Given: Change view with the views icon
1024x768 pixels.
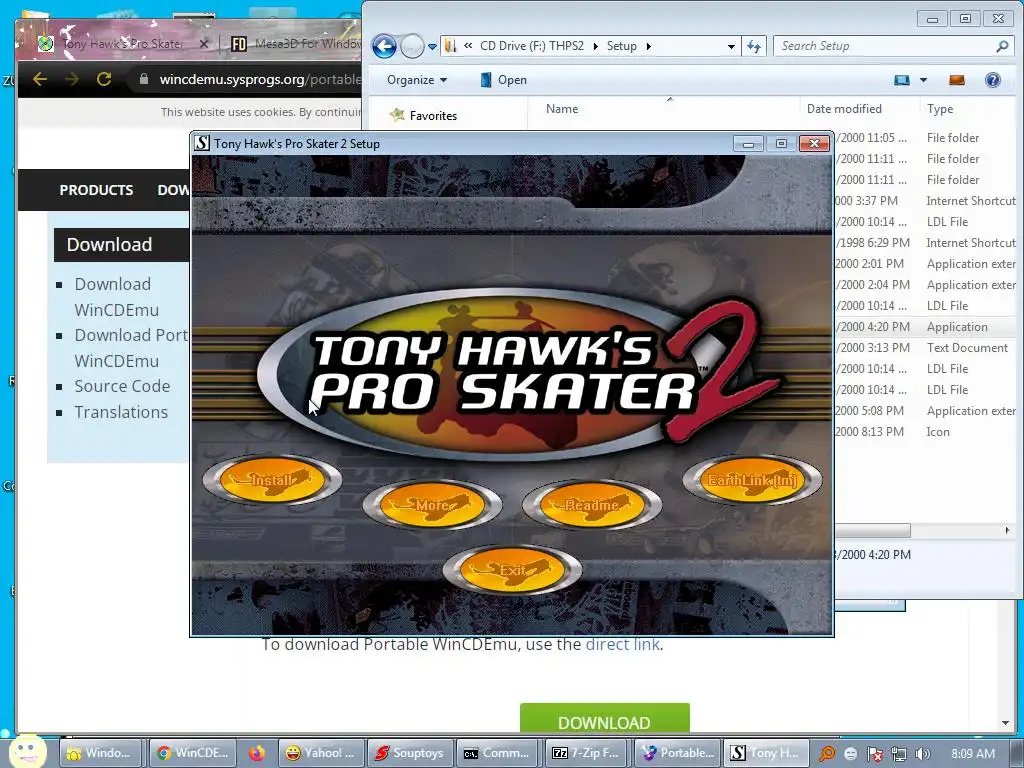Looking at the screenshot, I should pos(902,80).
